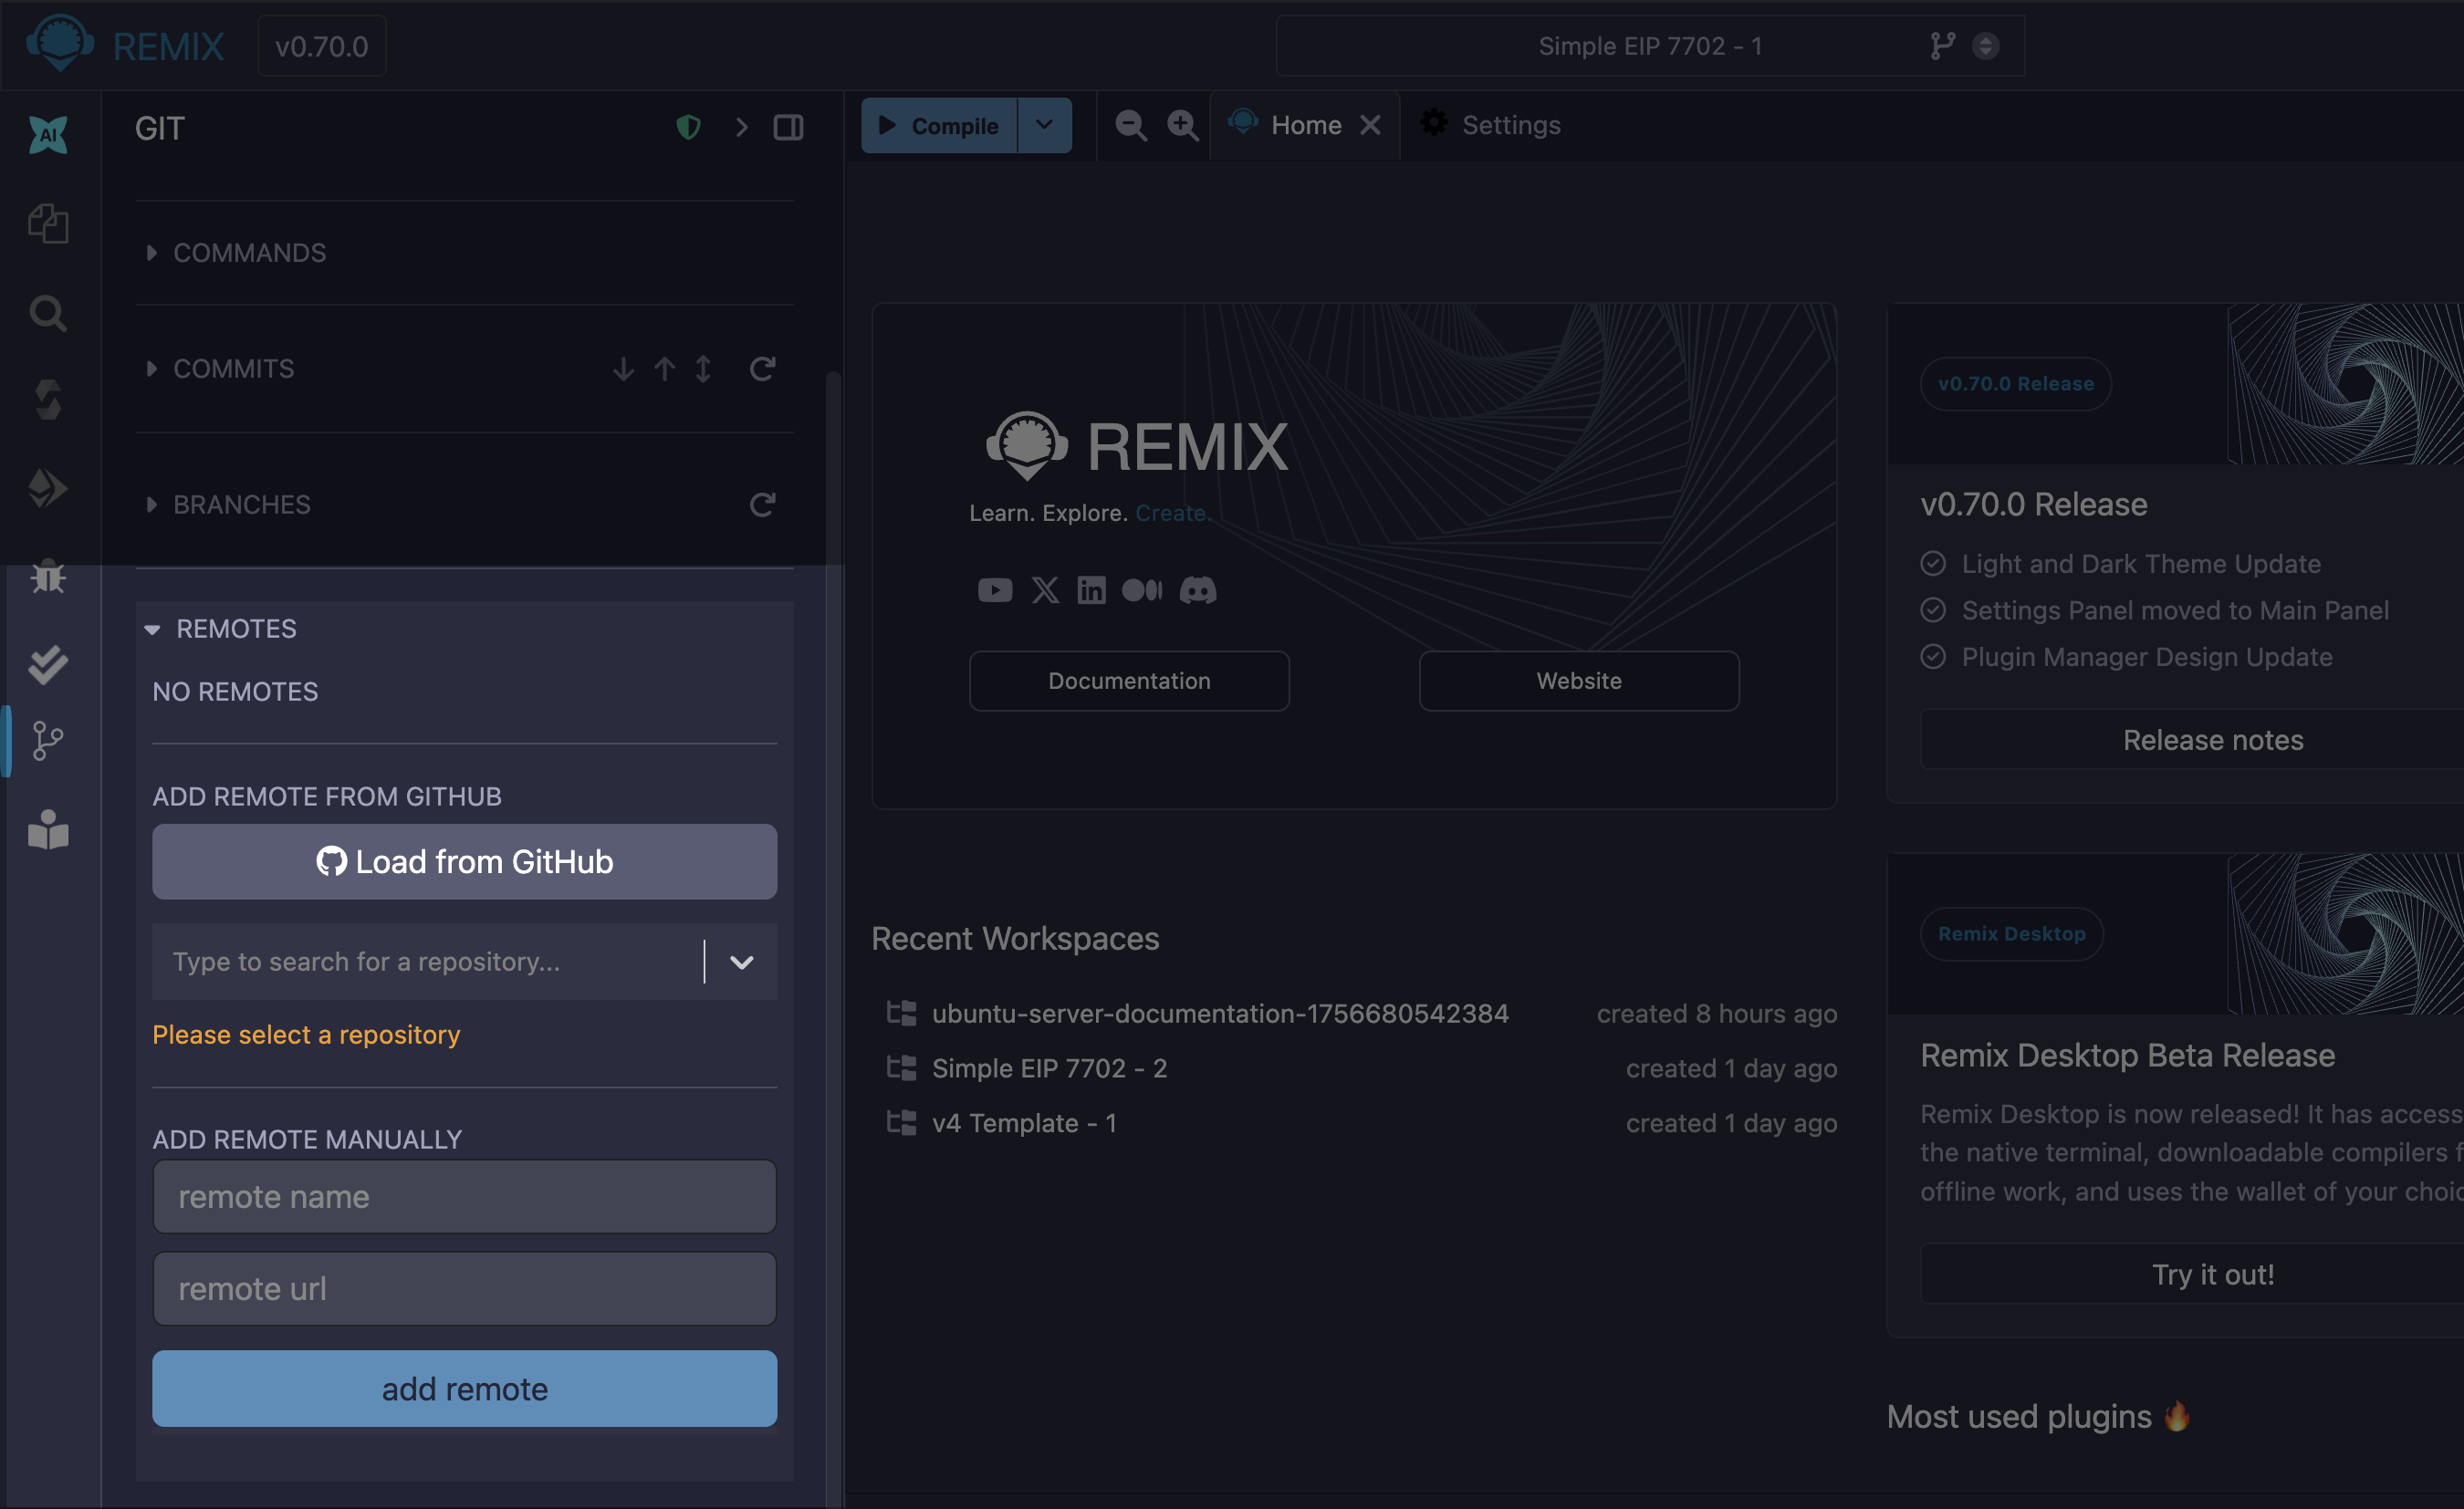2464x1509 pixels.
Task: Open the Documentation button
Action: click(1129, 681)
